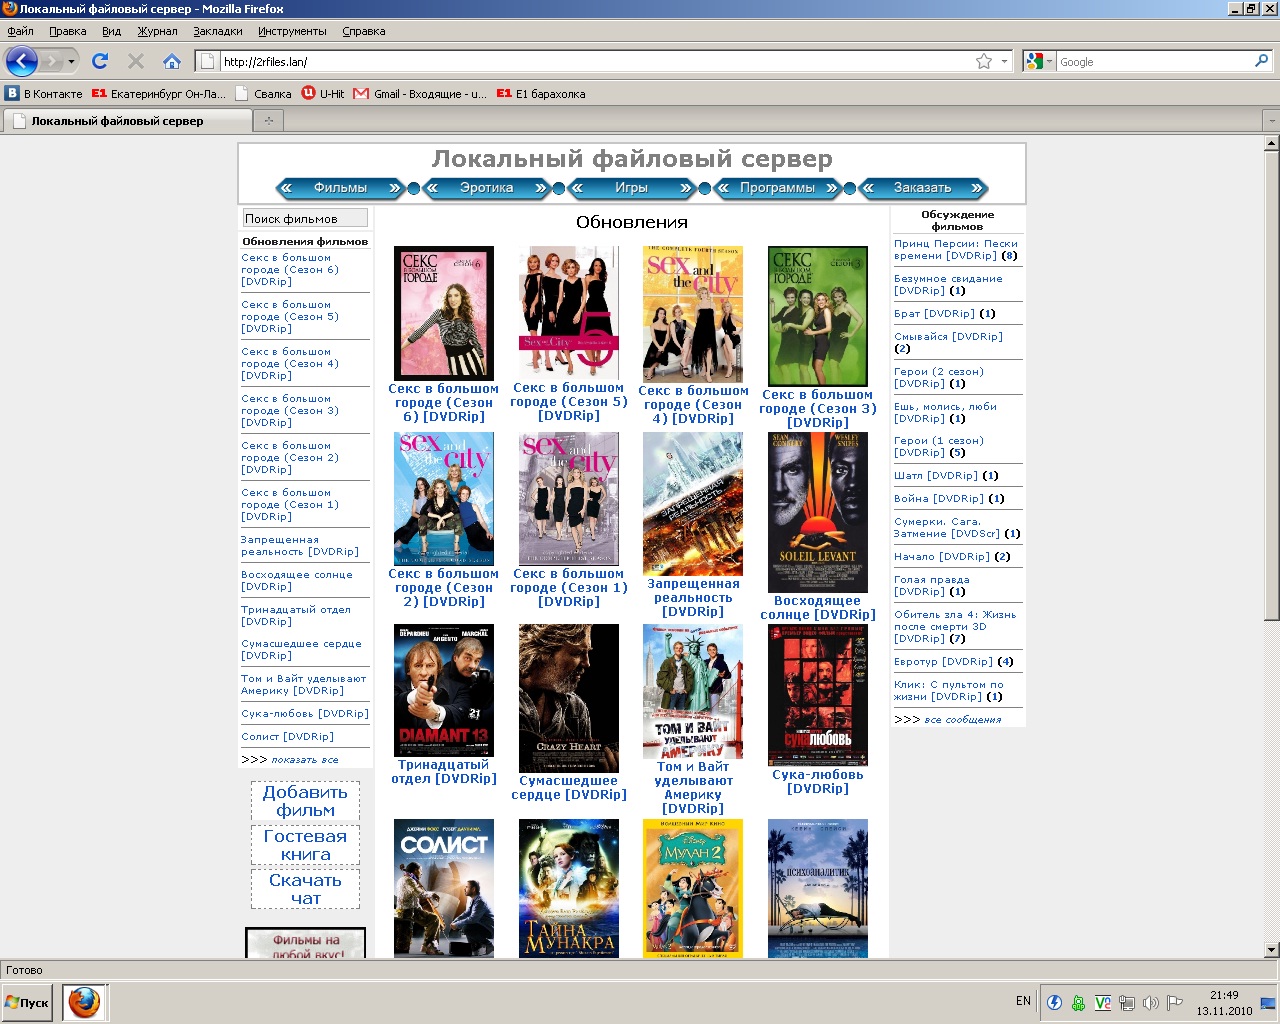Go to the Игры section
The image size is (1280, 1024).
(631, 188)
